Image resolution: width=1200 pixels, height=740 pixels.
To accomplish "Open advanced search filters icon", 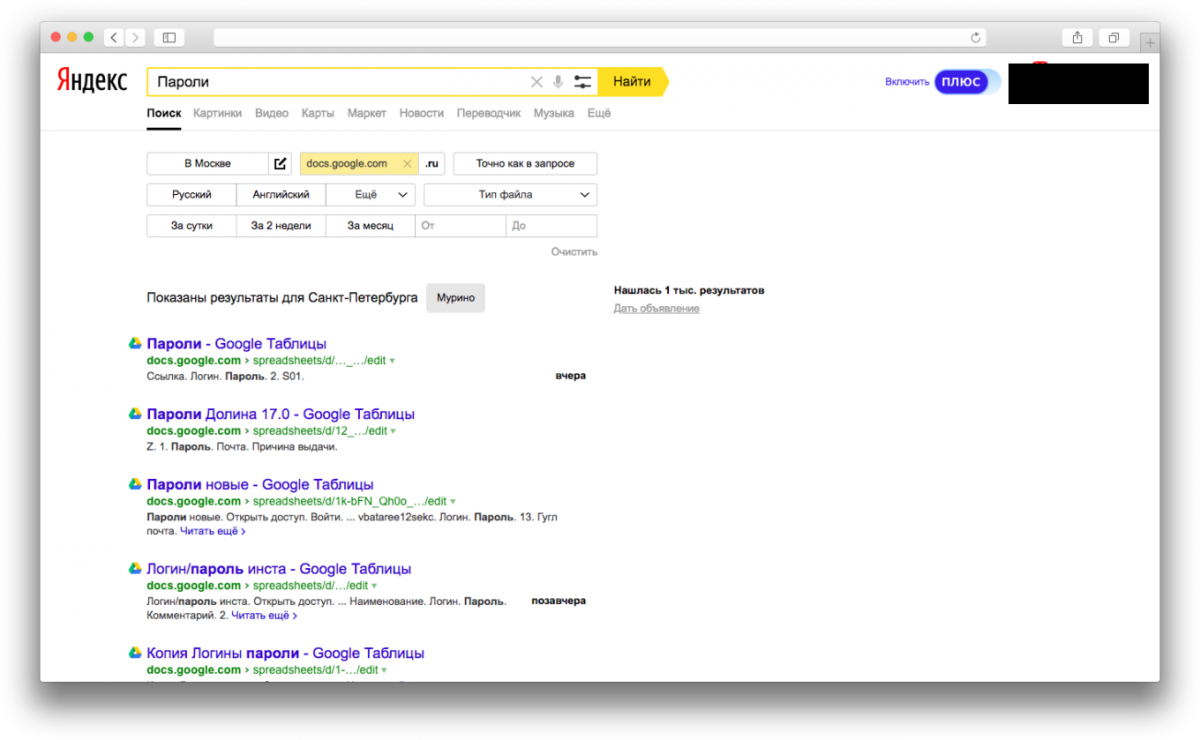I will coord(583,82).
